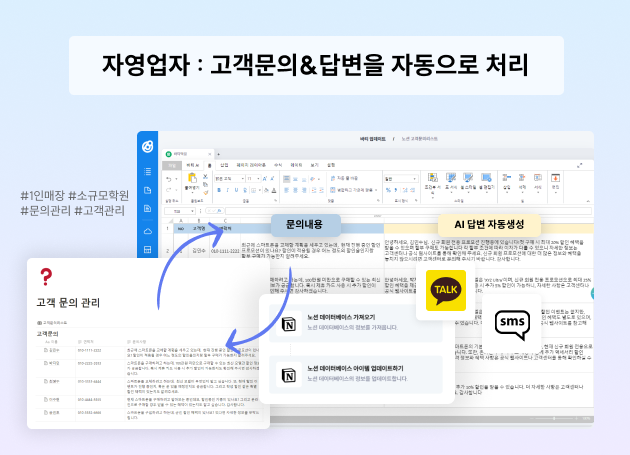Click the Copy icon below scissors

coord(205,184)
